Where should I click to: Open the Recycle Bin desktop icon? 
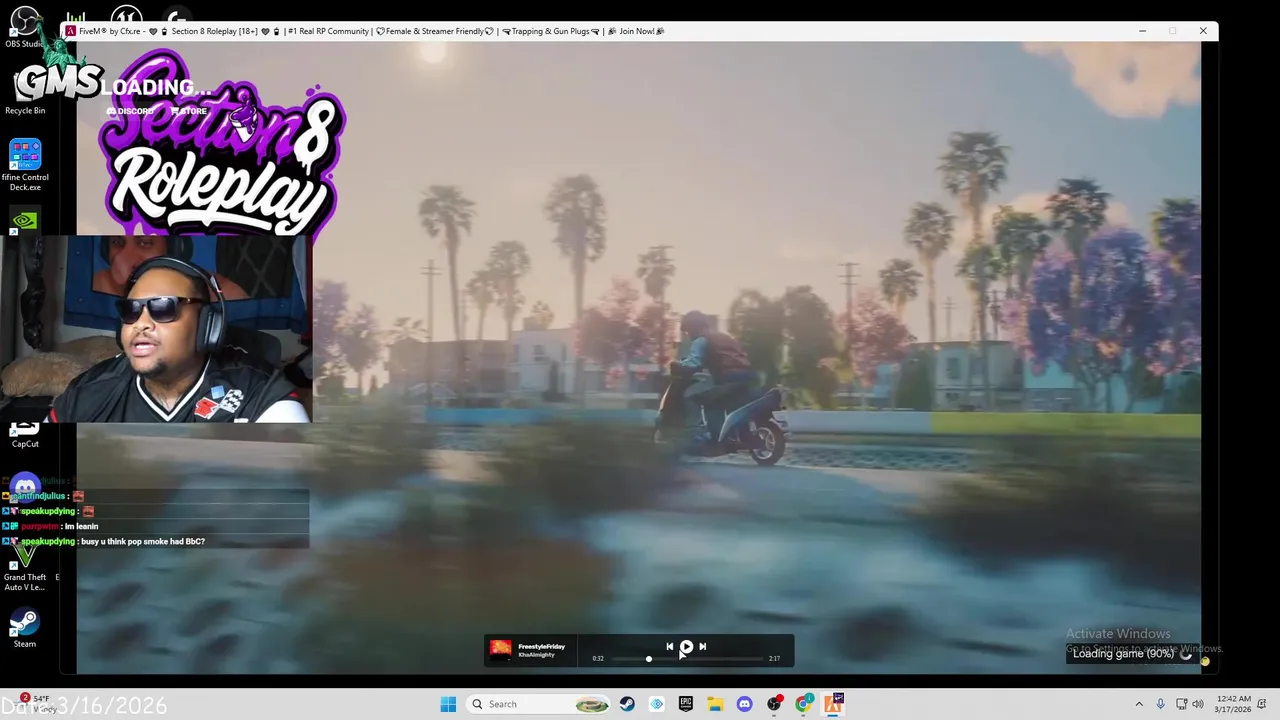pos(25,92)
